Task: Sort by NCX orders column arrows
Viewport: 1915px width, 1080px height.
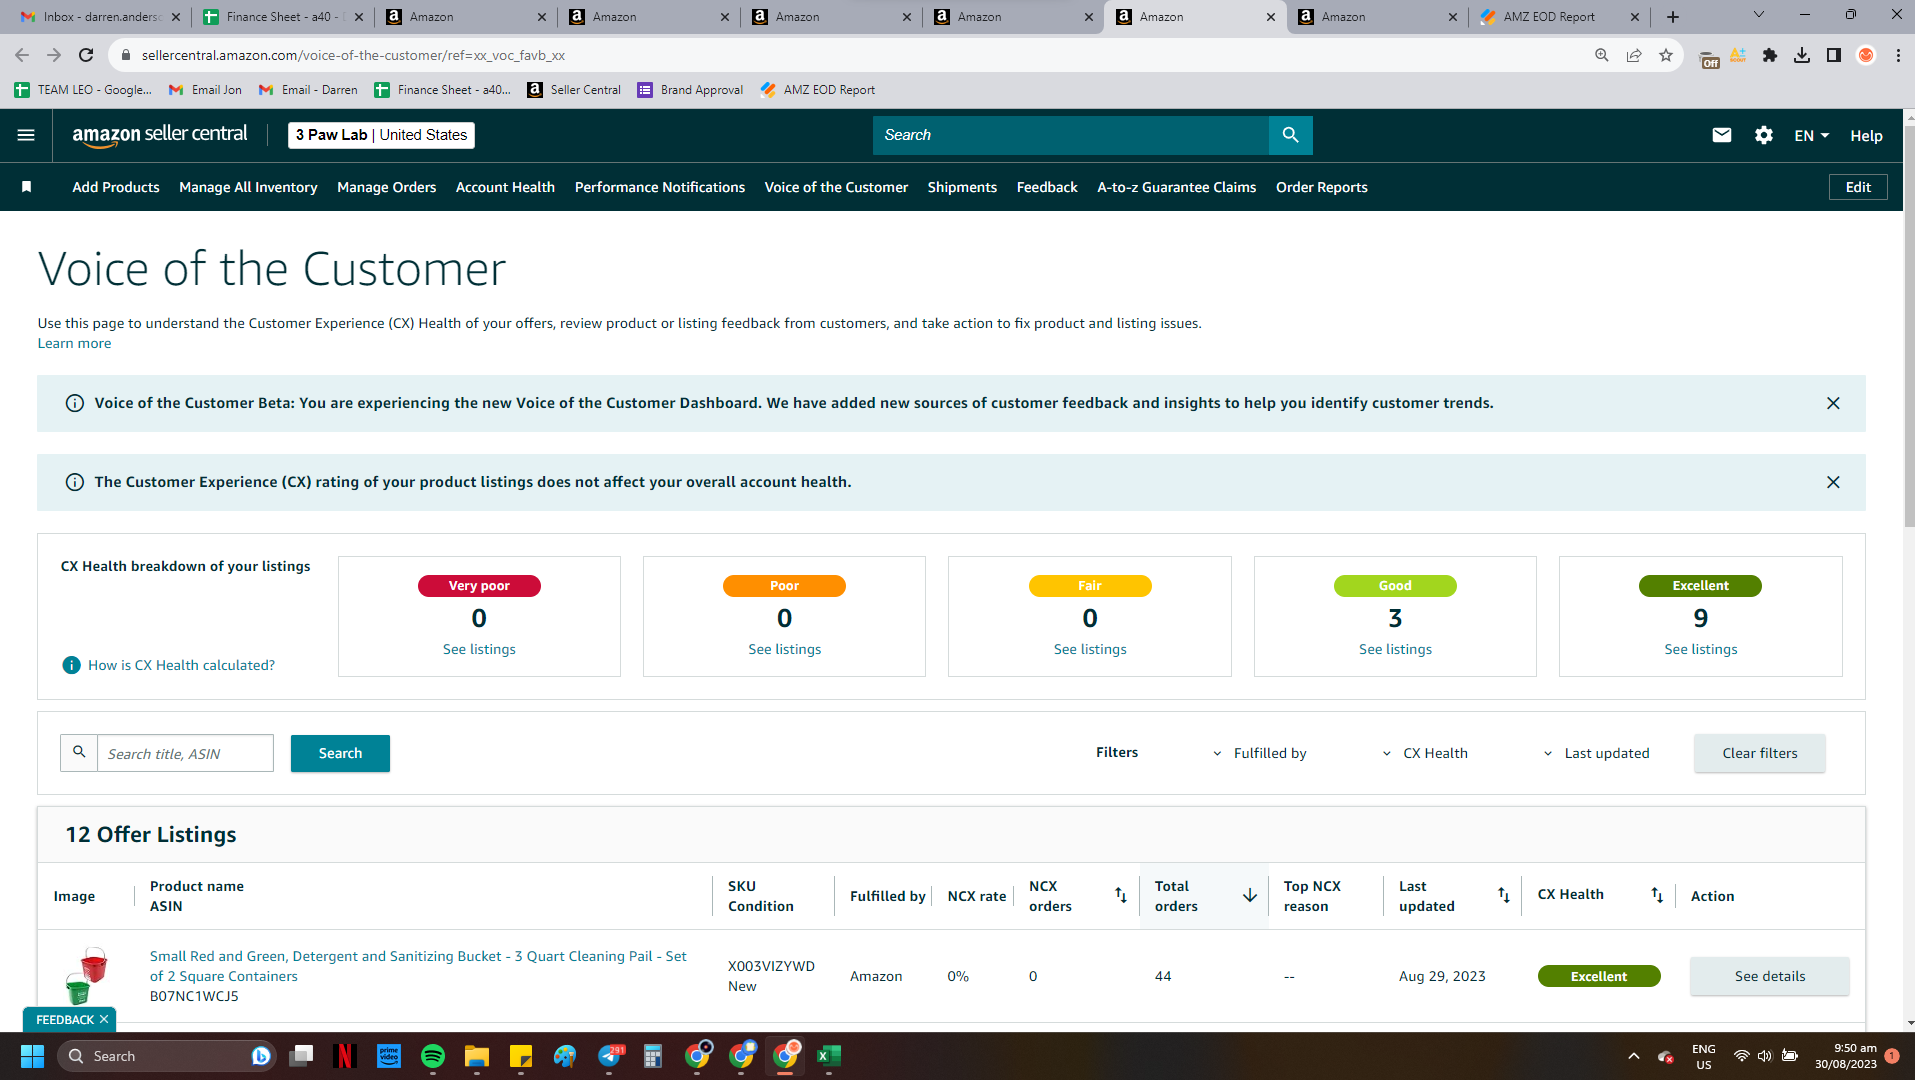Action: pos(1120,895)
